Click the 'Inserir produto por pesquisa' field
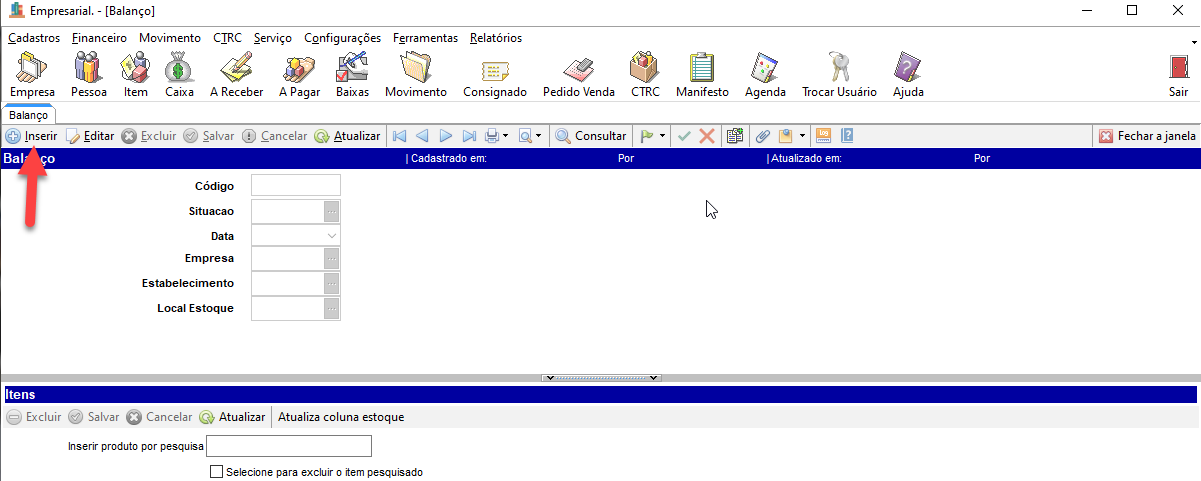 coord(288,446)
